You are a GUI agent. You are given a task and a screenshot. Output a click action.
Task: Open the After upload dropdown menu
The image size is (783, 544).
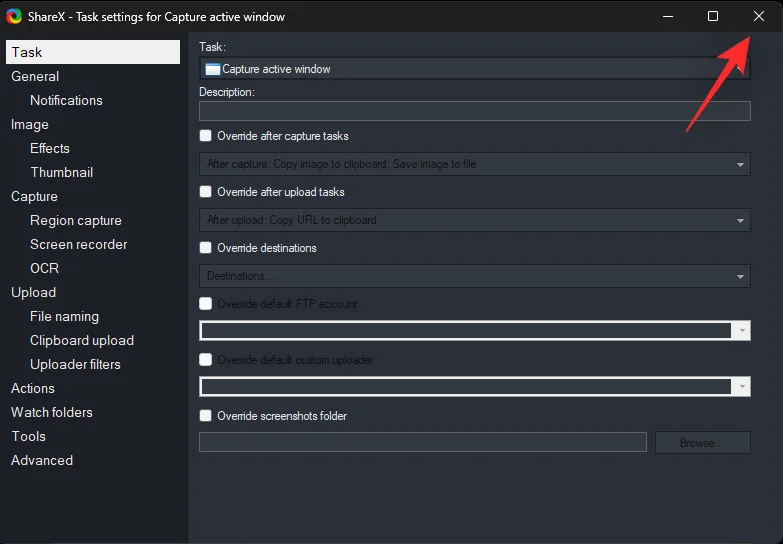[474, 220]
